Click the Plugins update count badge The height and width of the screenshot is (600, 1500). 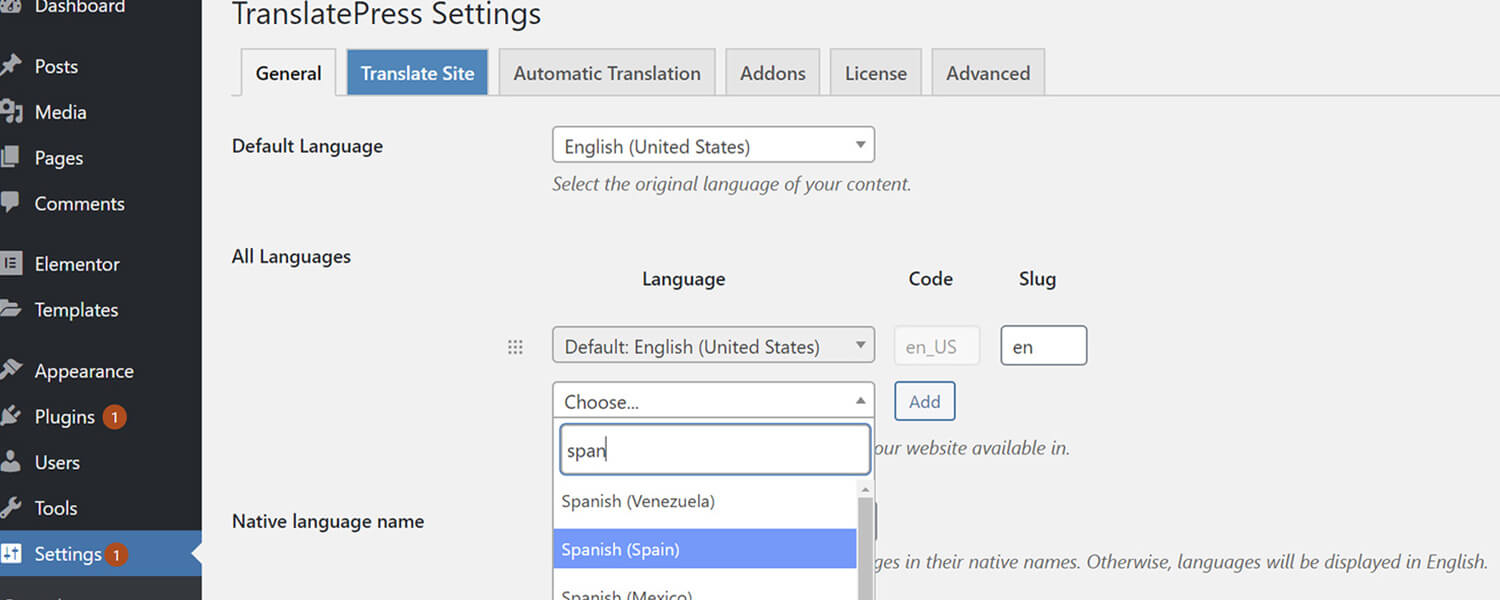(x=114, y=417)
